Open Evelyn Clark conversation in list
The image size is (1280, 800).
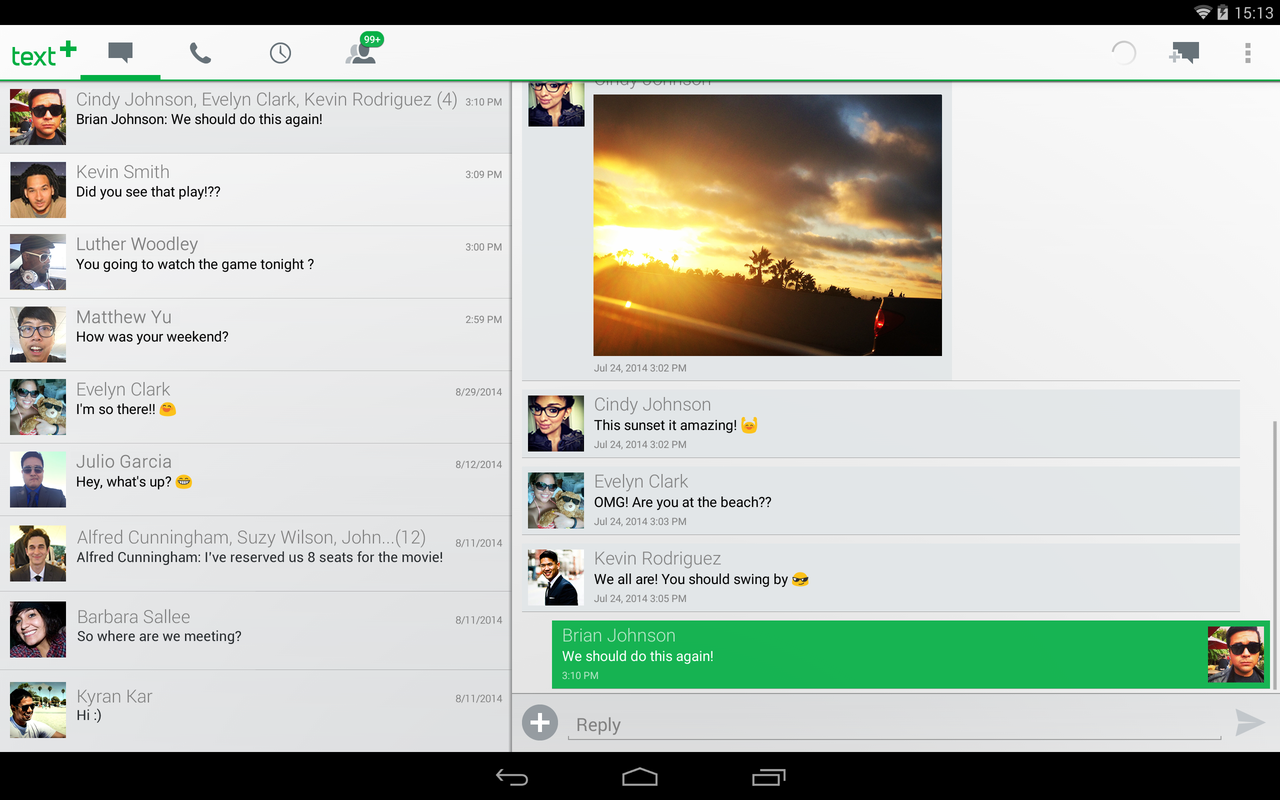256,407
